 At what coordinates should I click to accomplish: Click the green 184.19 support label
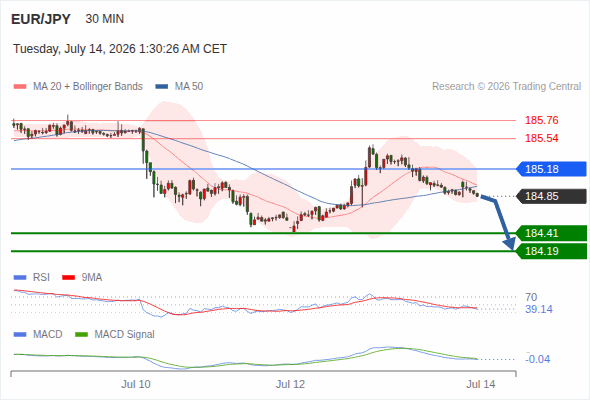tap(551, 251)
